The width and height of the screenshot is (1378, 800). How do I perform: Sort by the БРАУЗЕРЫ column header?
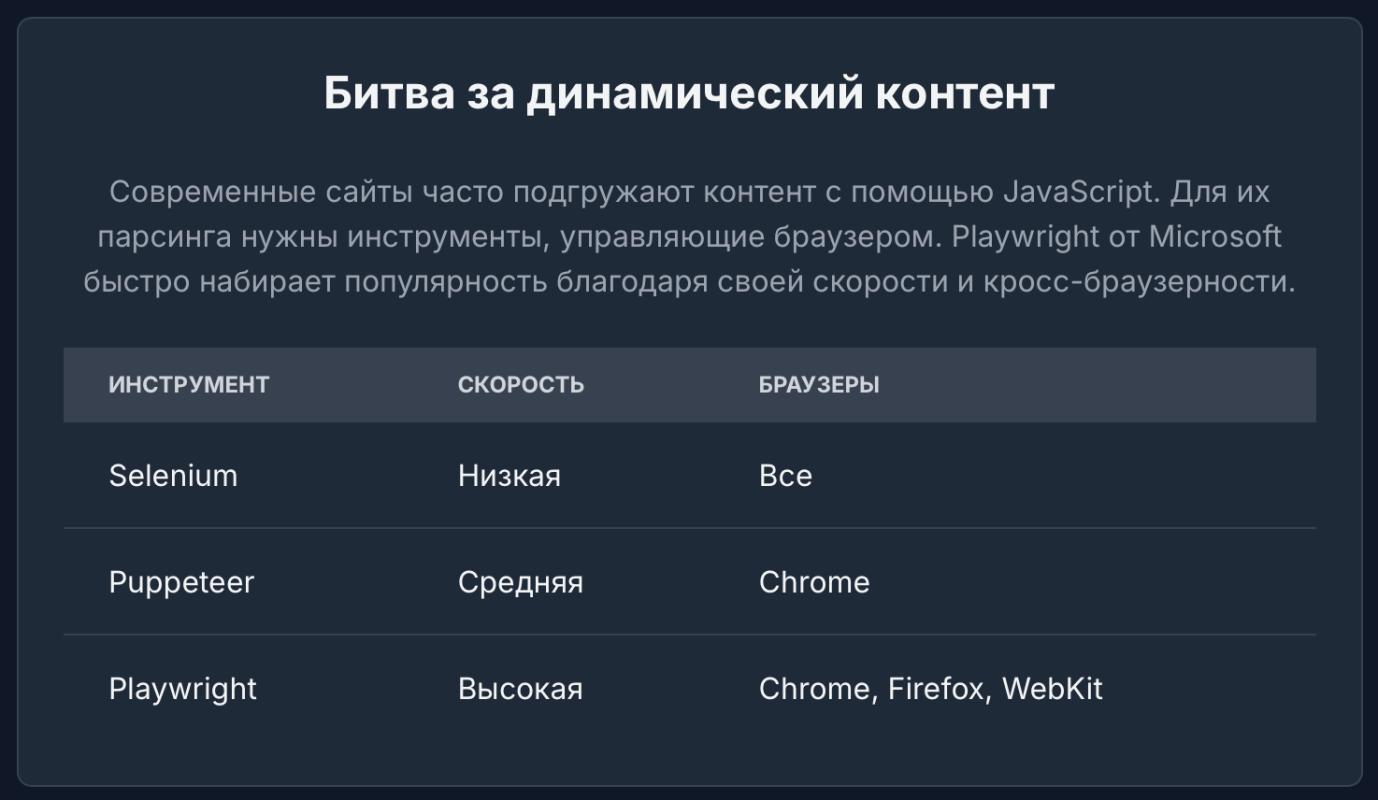pyautogui.click(x=819, y=385)
